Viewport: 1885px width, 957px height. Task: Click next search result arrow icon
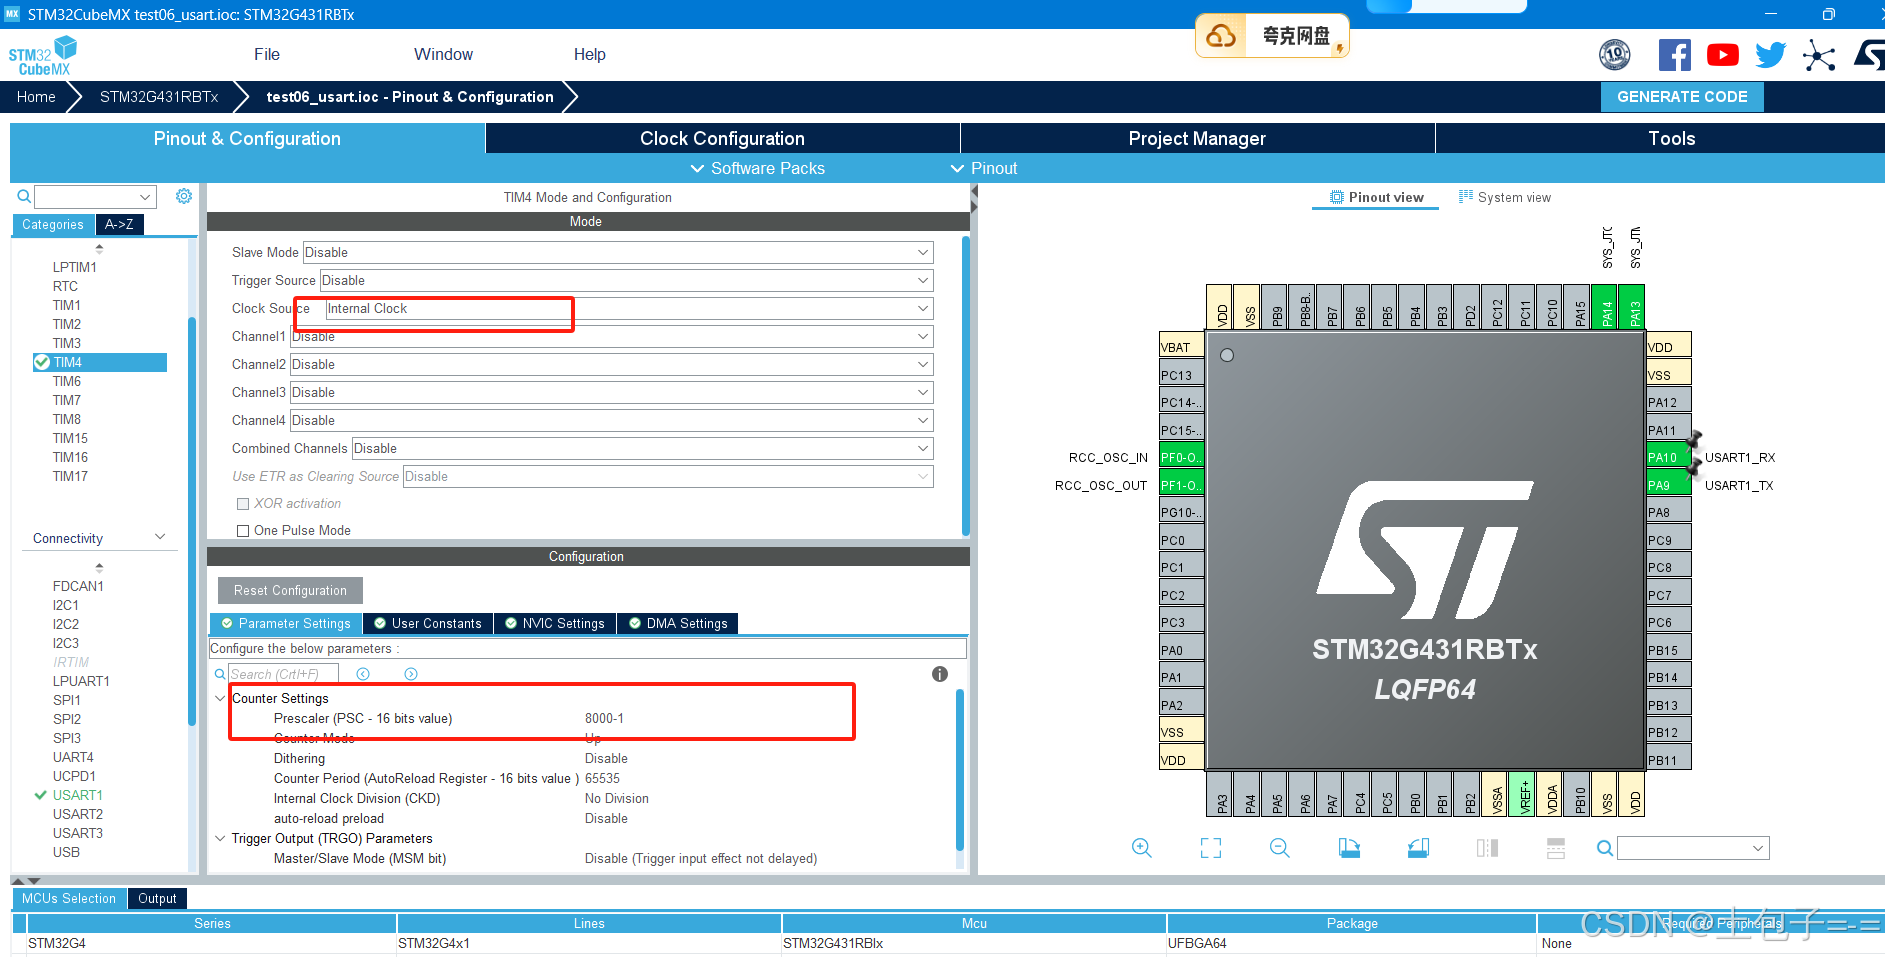[411, 674]
